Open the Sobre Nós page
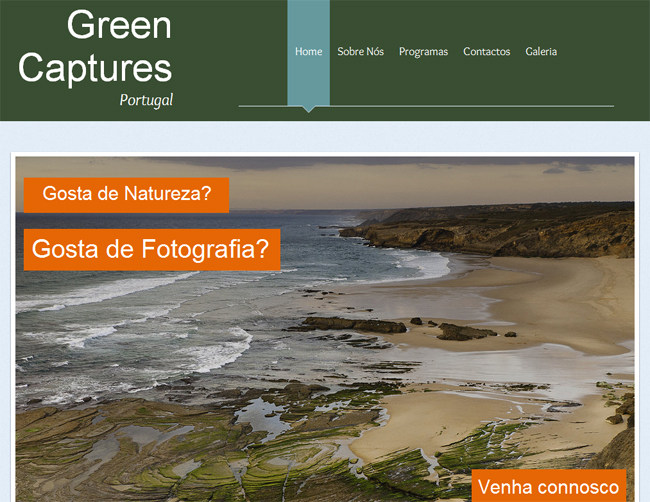Screen dimensions: 650x502 coord(360,52)
